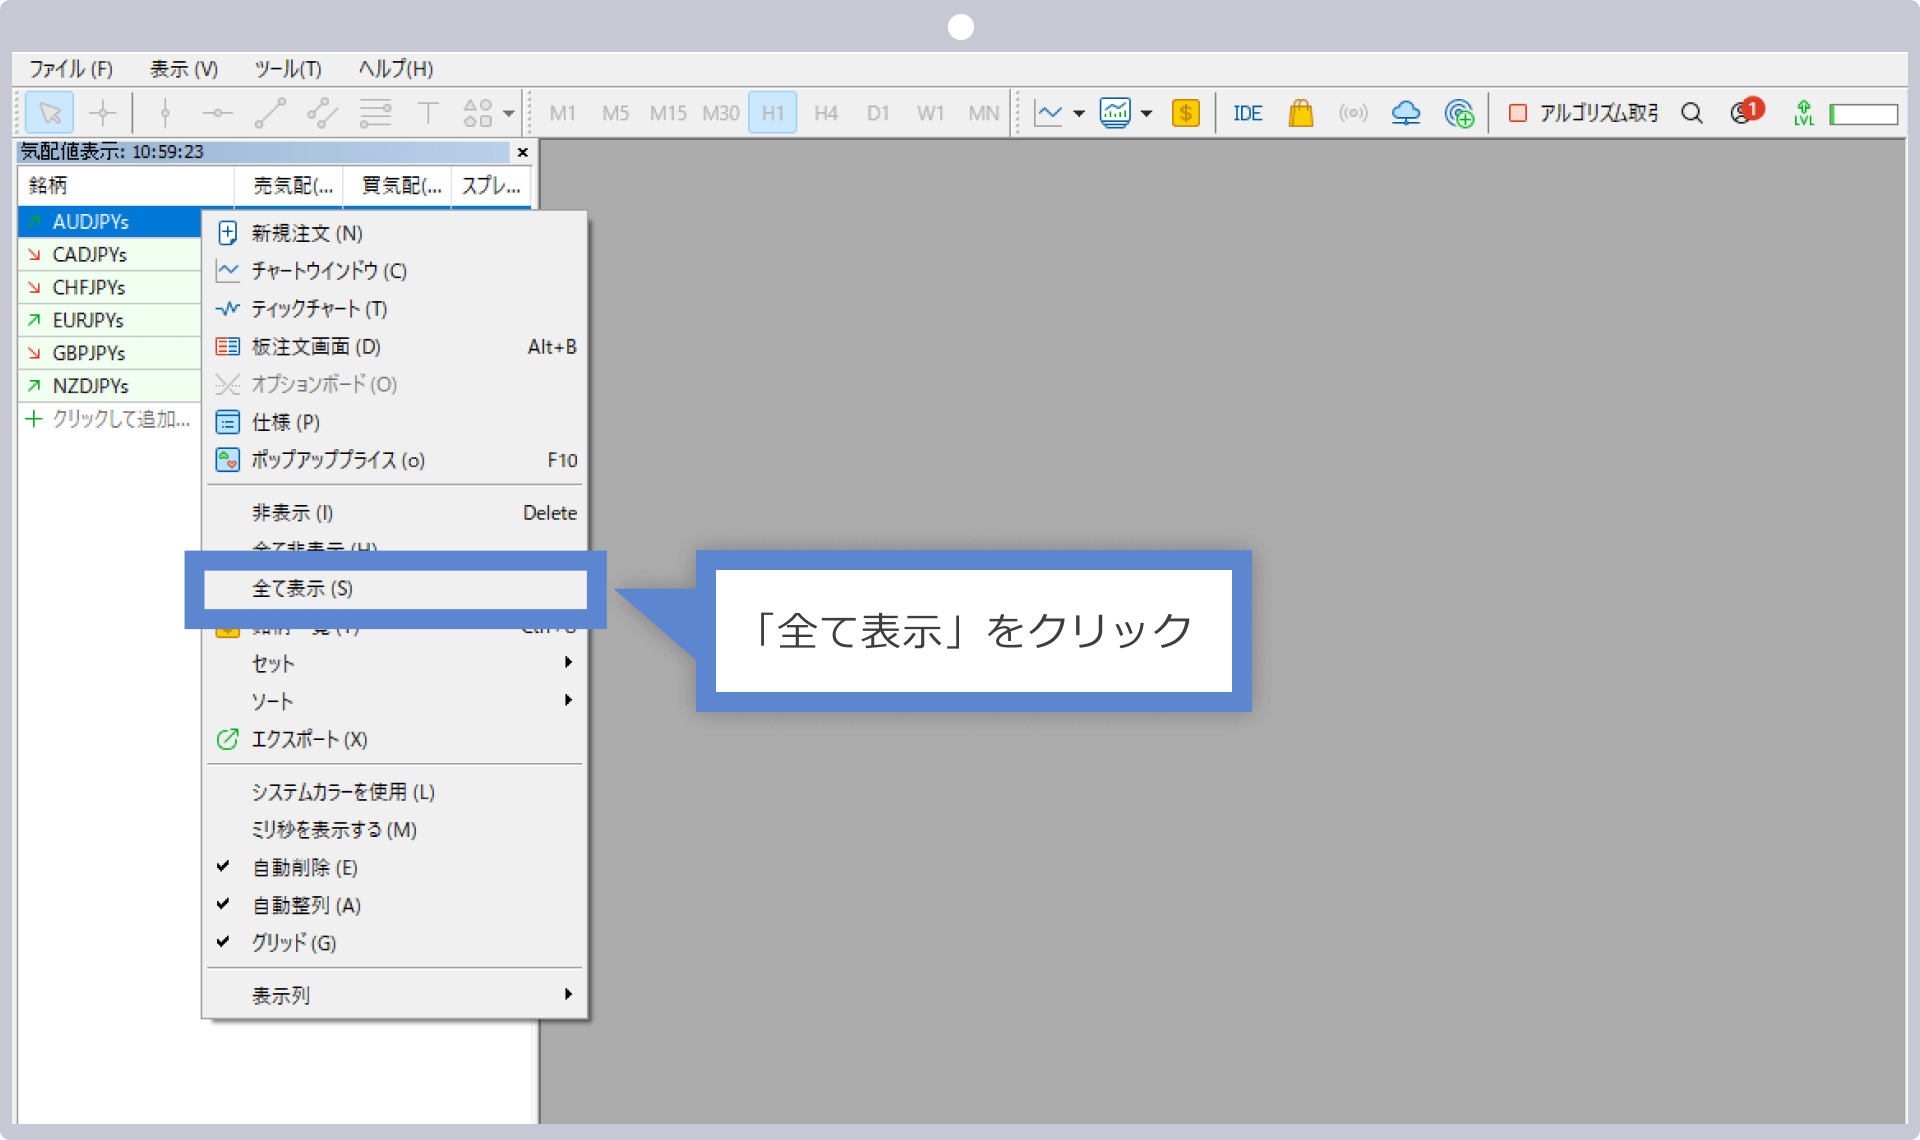Open notifications with red badge
The image size is (1920, 1140).
tap(1747, 112)
